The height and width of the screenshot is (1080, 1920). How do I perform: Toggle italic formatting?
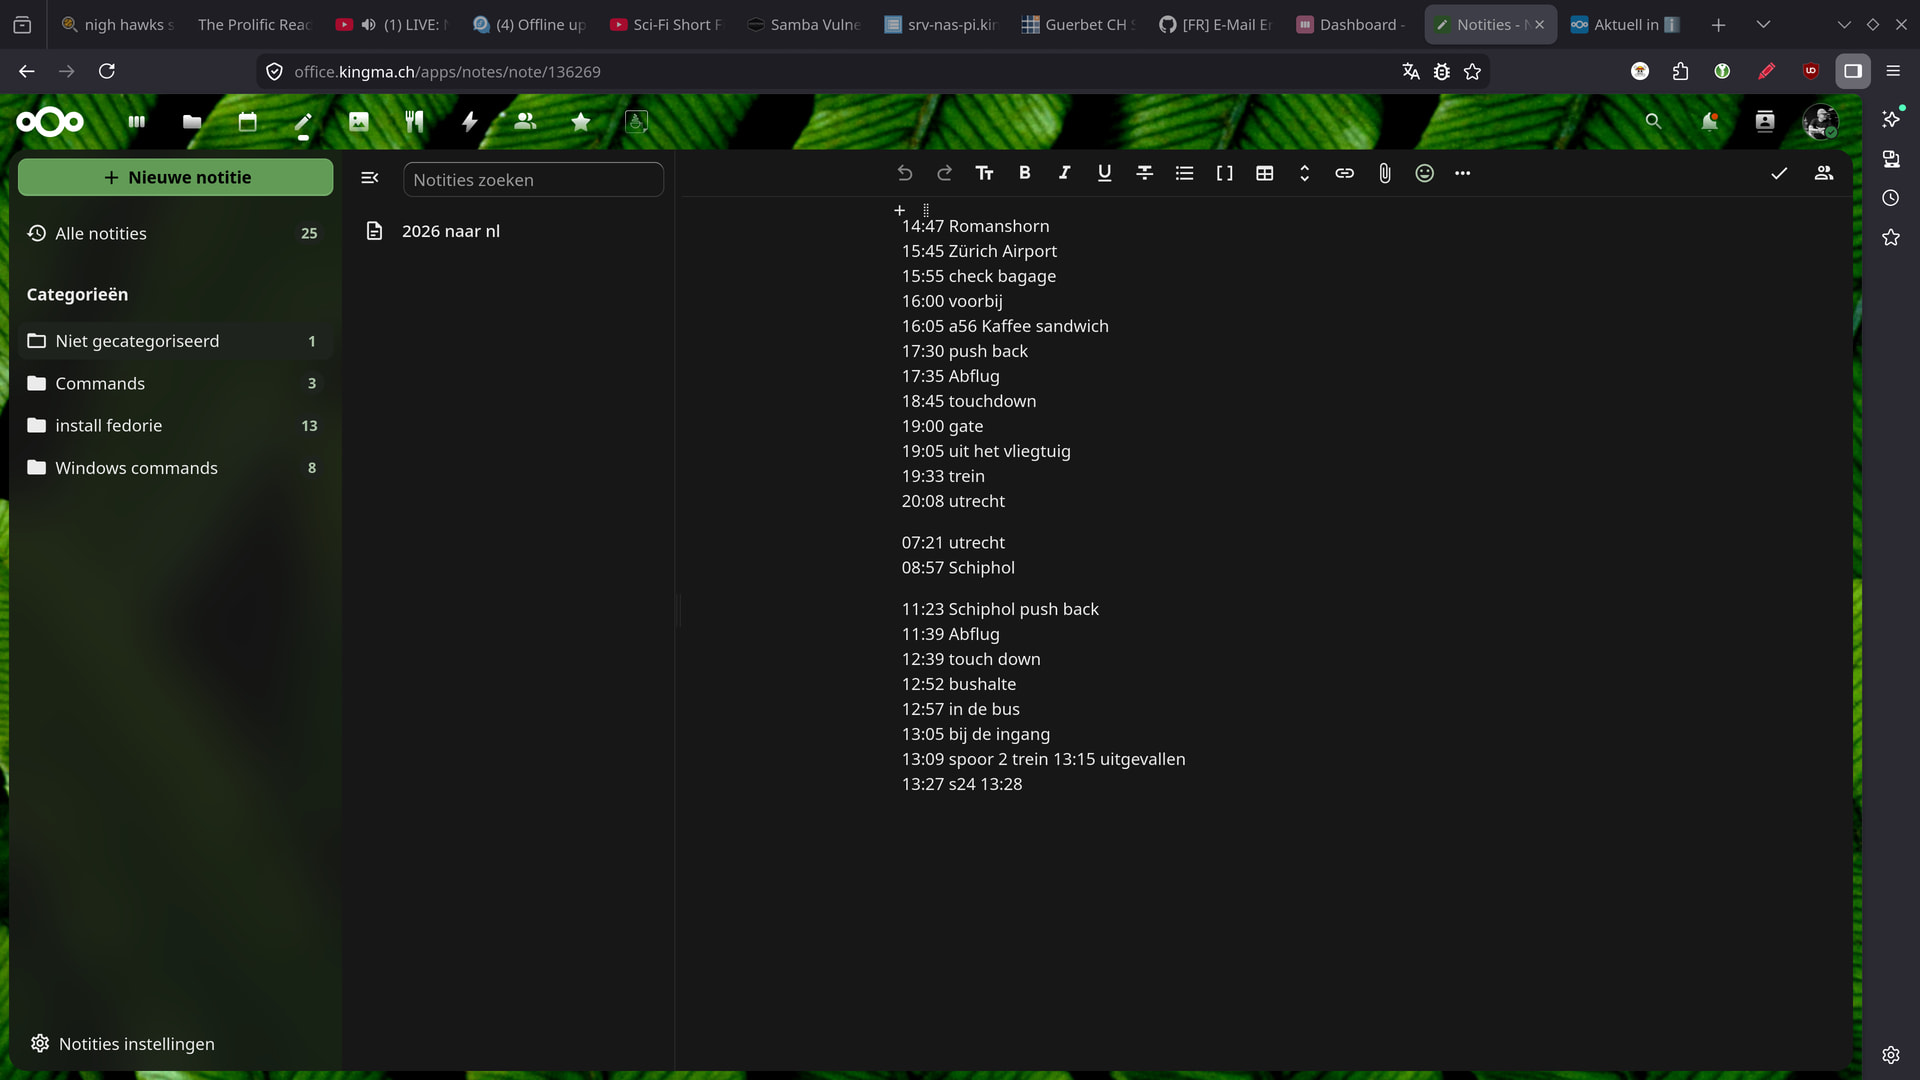[x=1064, y=173]
